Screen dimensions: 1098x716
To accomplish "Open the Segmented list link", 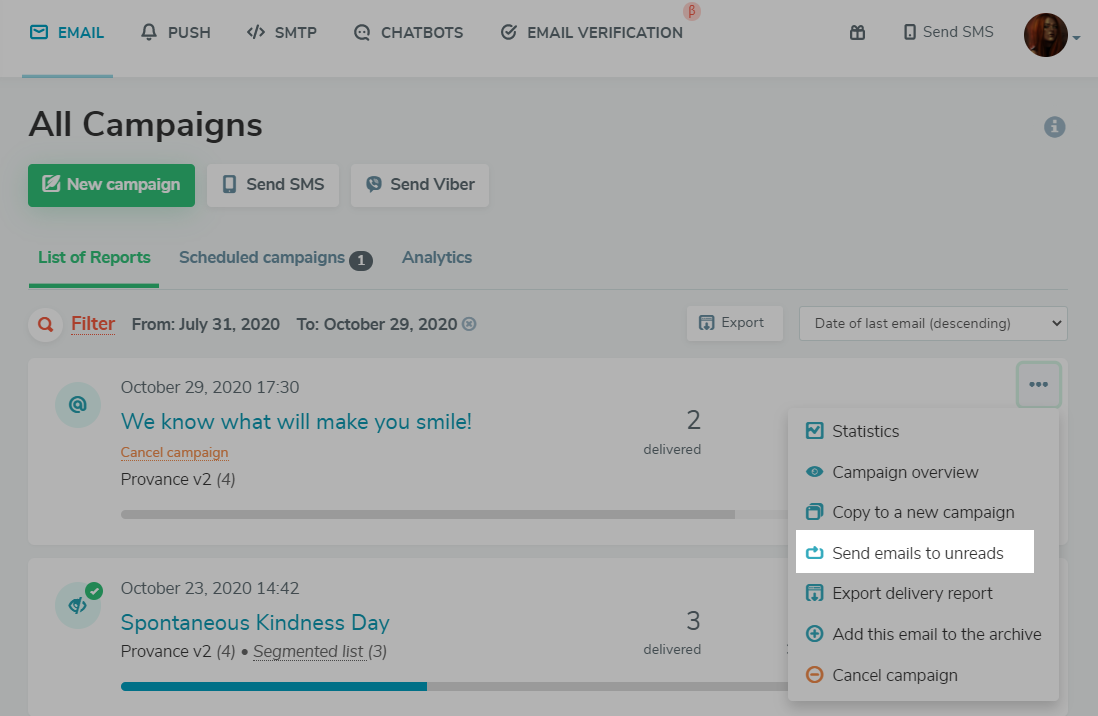I will 308,652.
